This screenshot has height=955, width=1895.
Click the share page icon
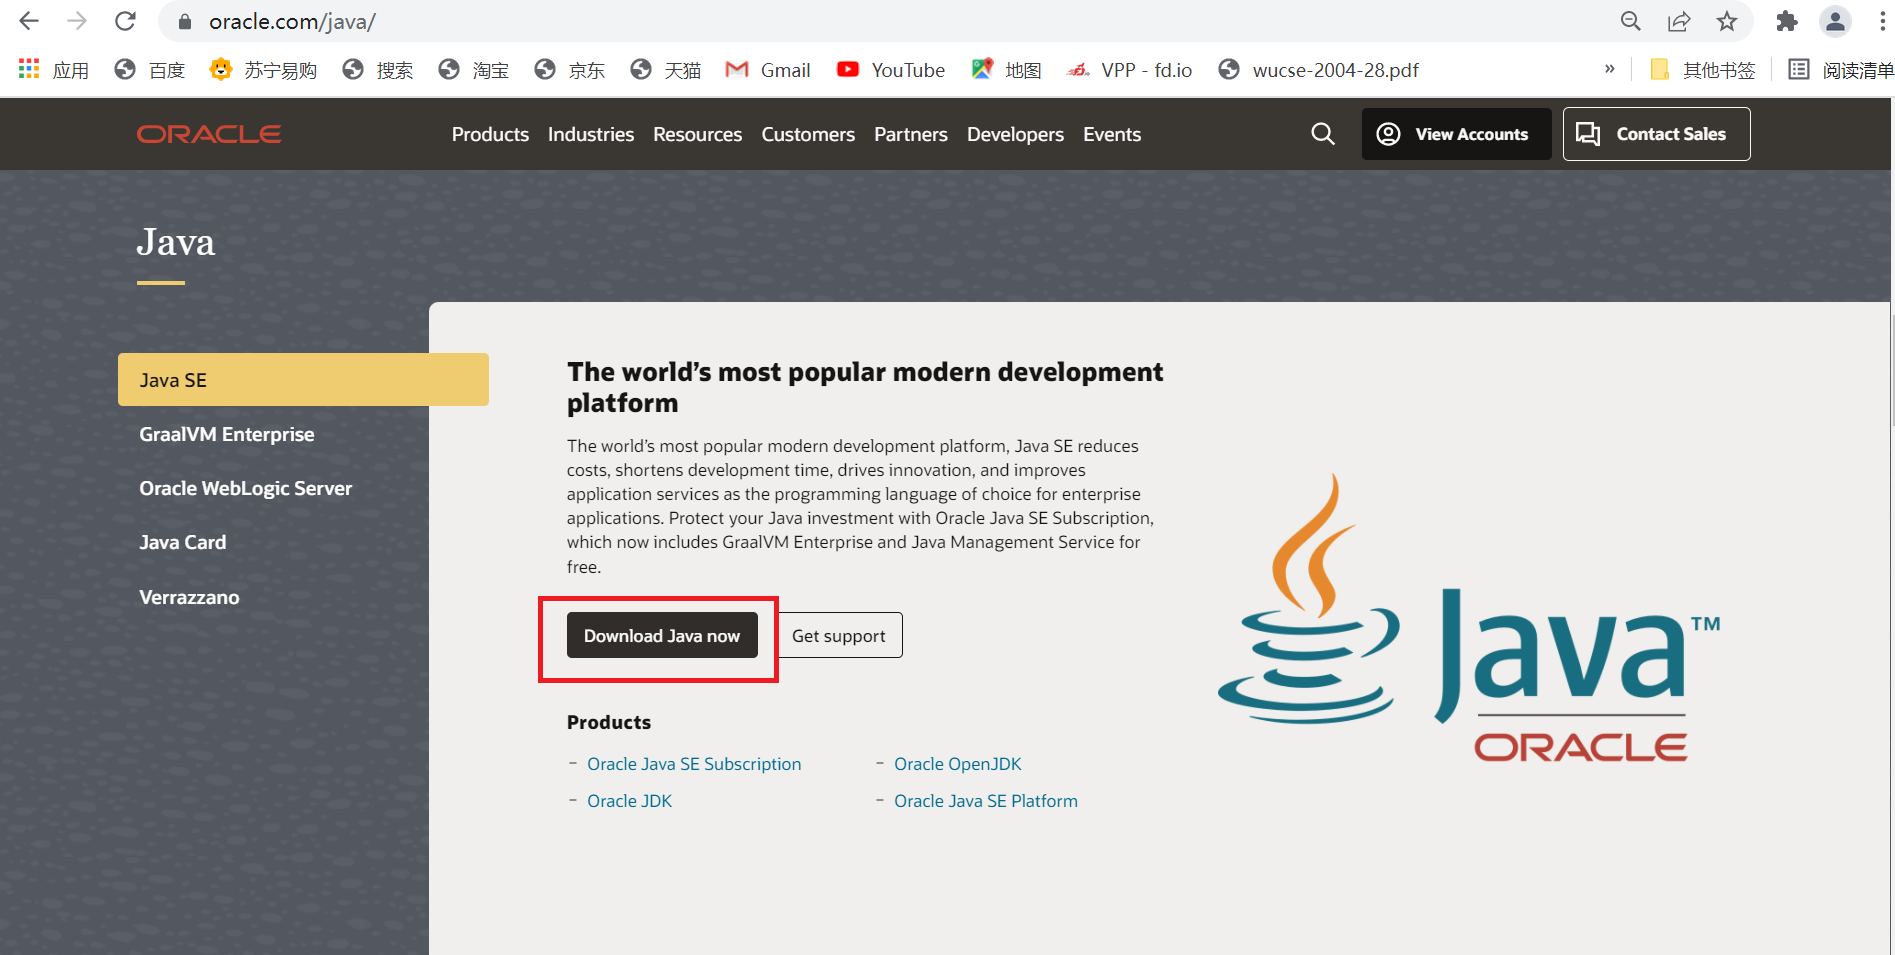pyautogui.click(x=1679, y=21)
